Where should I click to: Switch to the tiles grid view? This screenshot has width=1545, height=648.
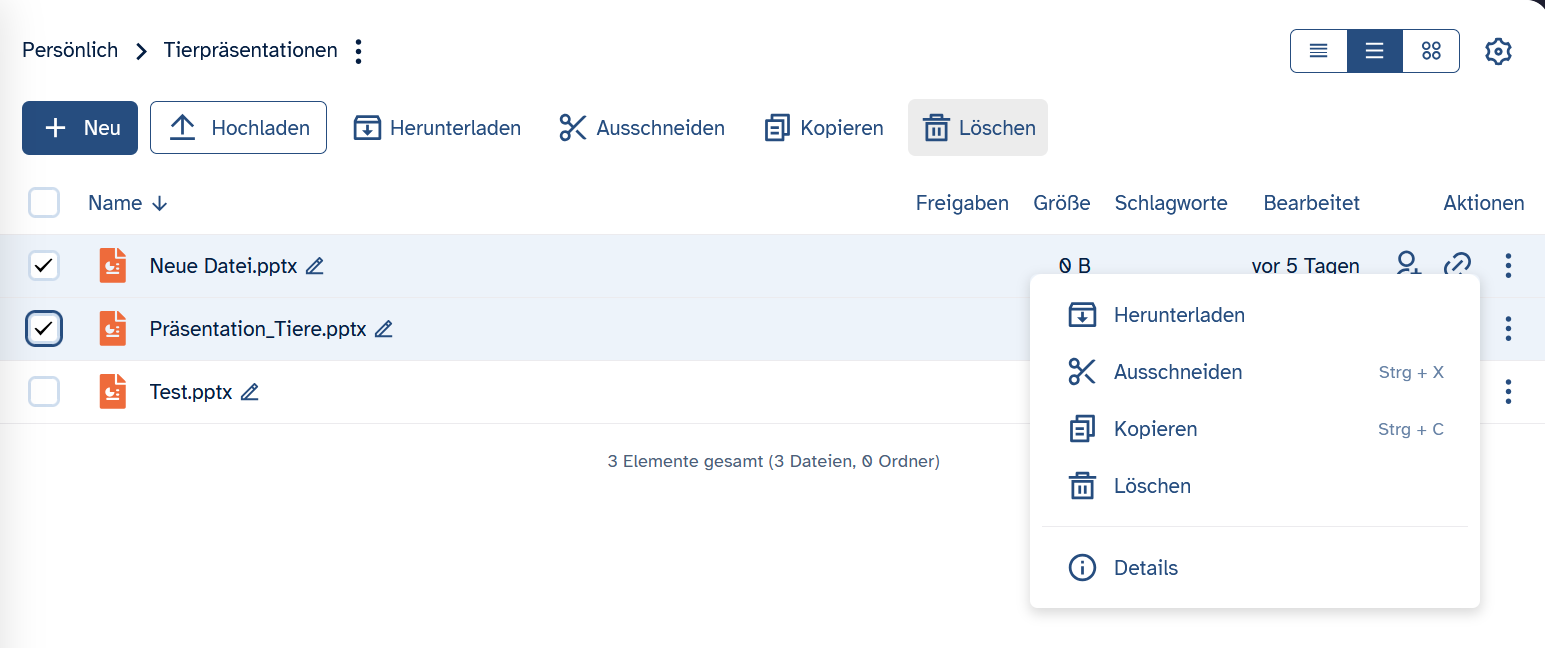1431,51
